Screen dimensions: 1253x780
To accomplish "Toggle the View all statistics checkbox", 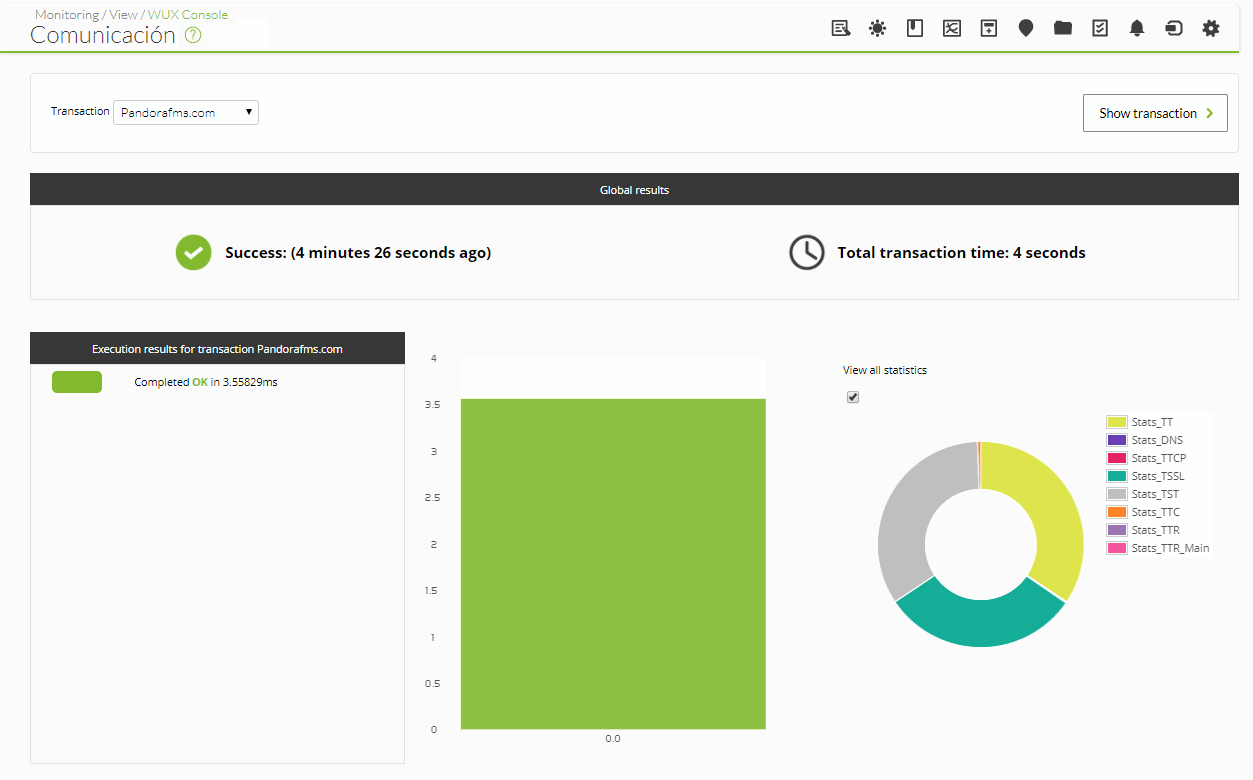I will point(853,397).
